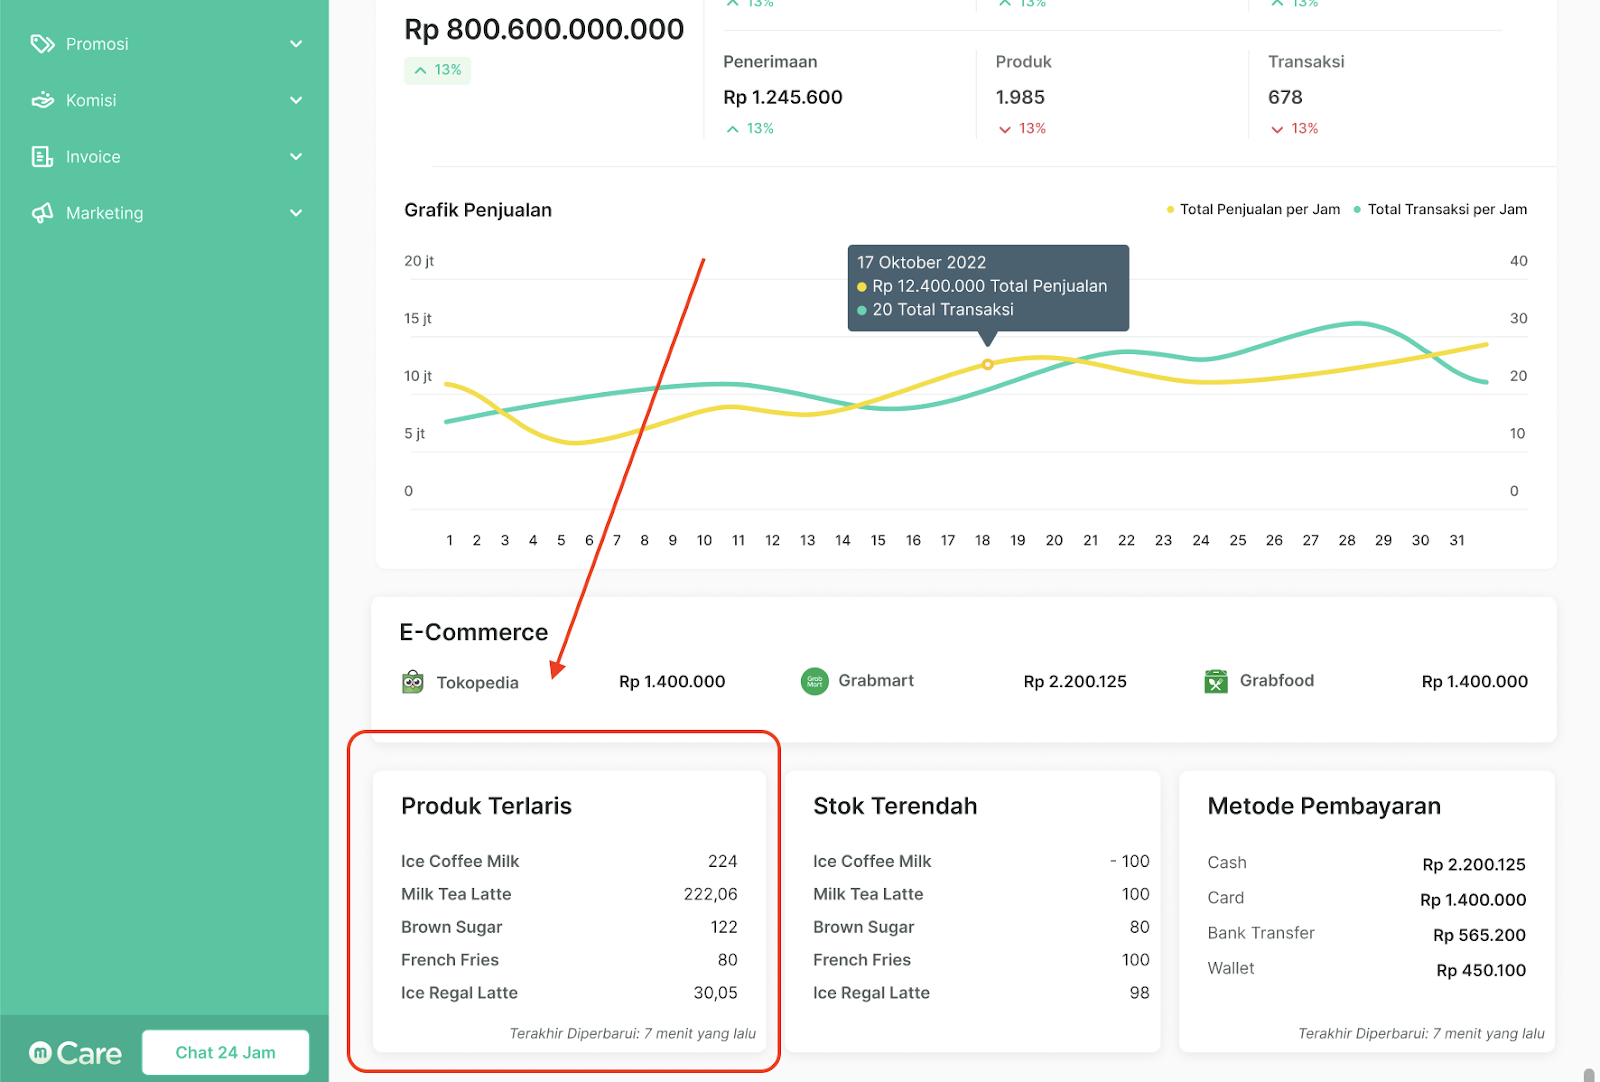Select day 18 on chart axis
Viewport: 1600px width, 1082px height.
point(982,540)
